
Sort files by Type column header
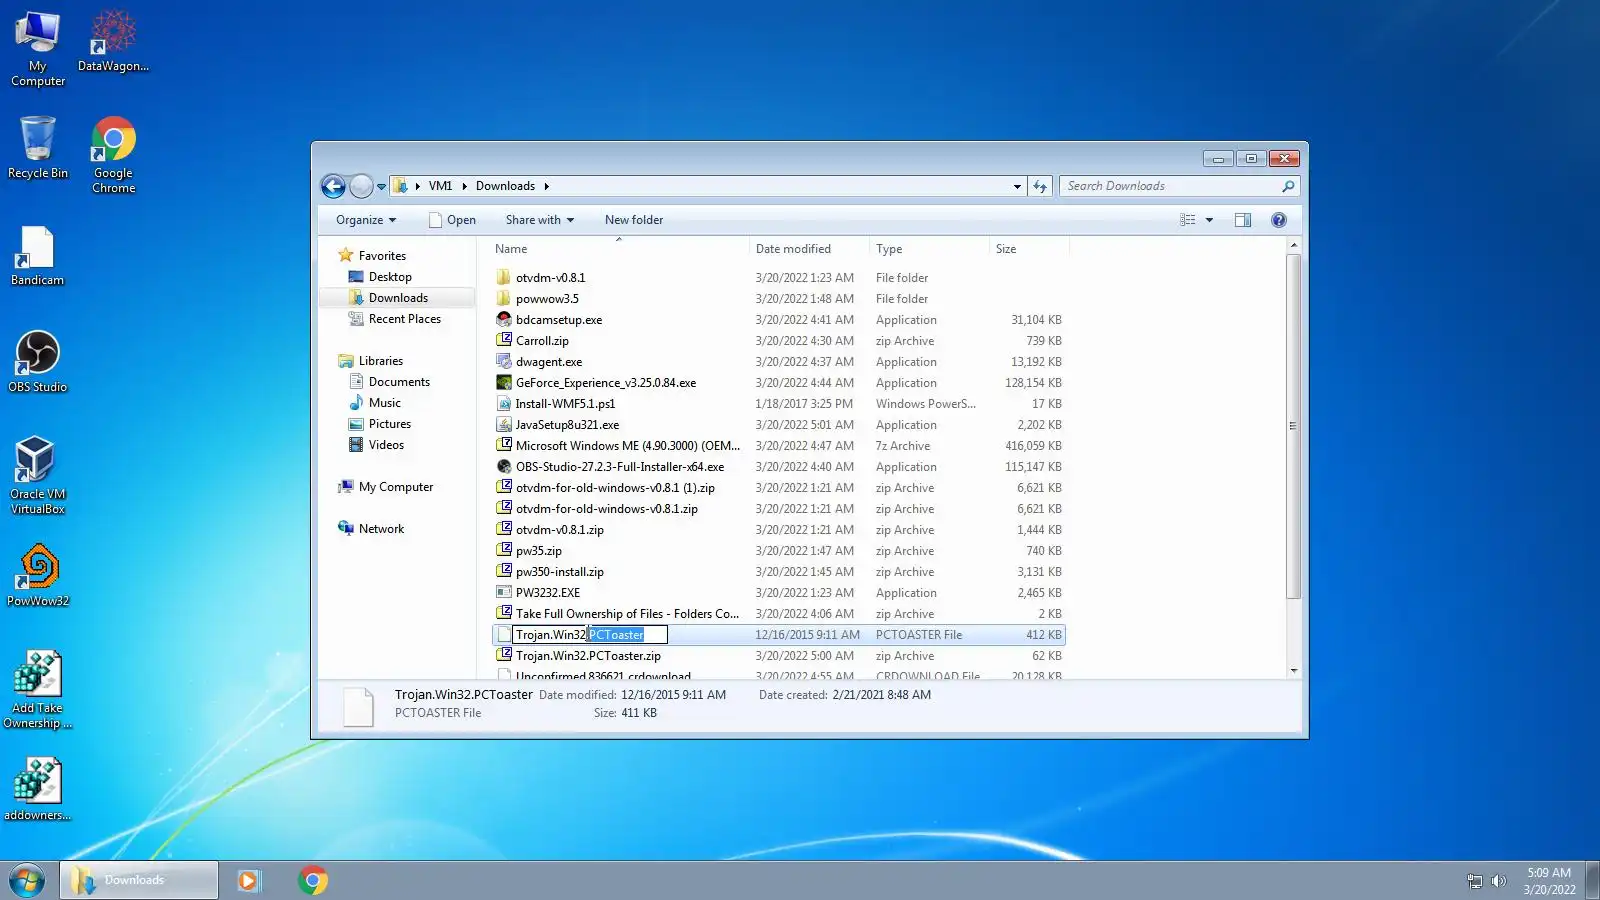929,249
